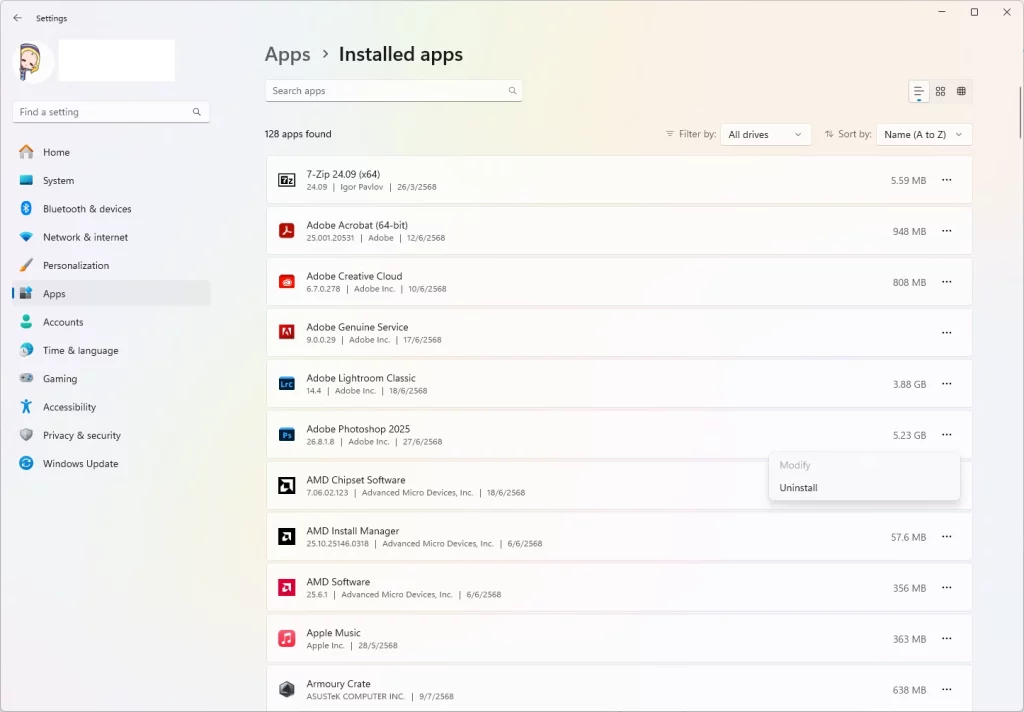Click the magnifier in Find a setting
Image resolution: width=1024 pixels, height=712 pixels.
[197, 112]
